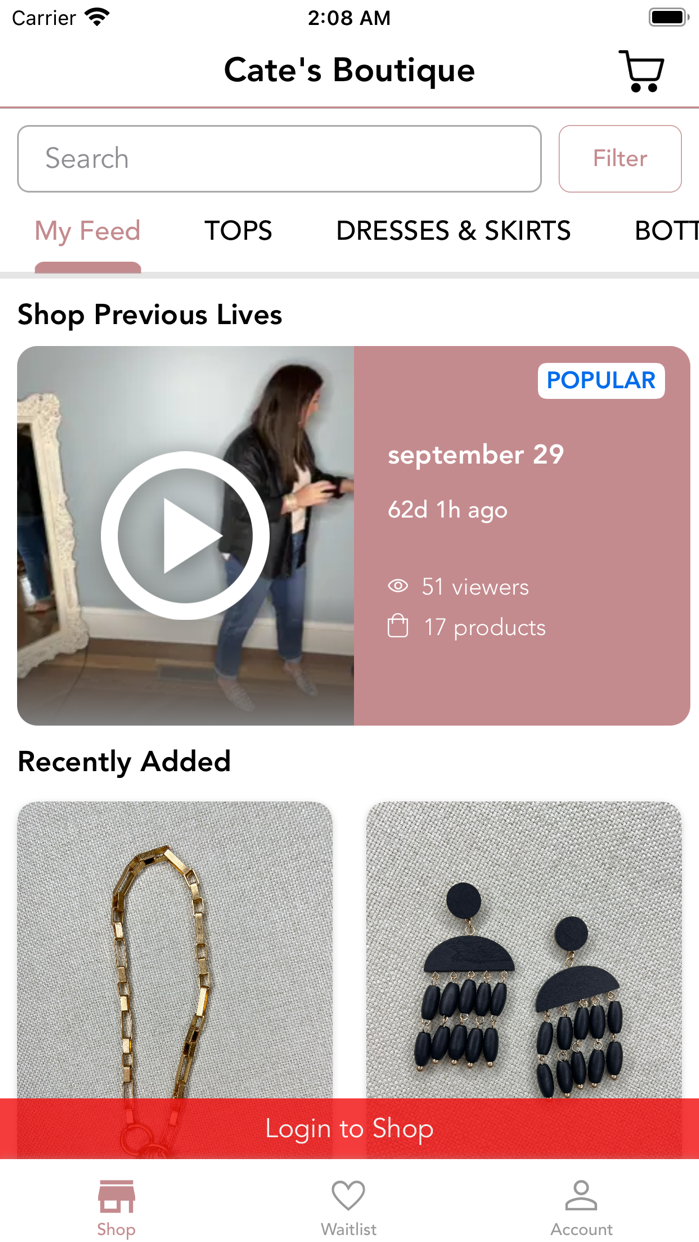This screenshot has height=1242, width=699.
Task: Click the eye viewers icon
Action: [x=398, y=586]
